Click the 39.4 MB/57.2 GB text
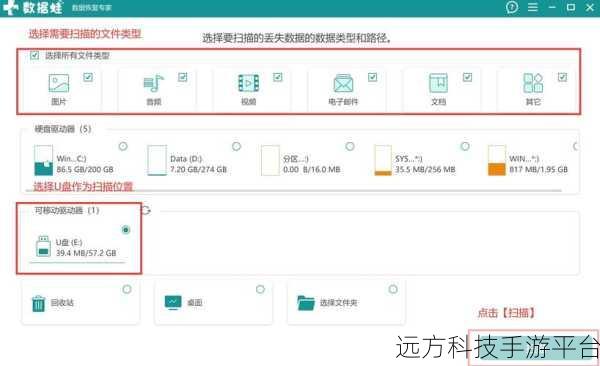600x366 pixels. tap(86, 253)
